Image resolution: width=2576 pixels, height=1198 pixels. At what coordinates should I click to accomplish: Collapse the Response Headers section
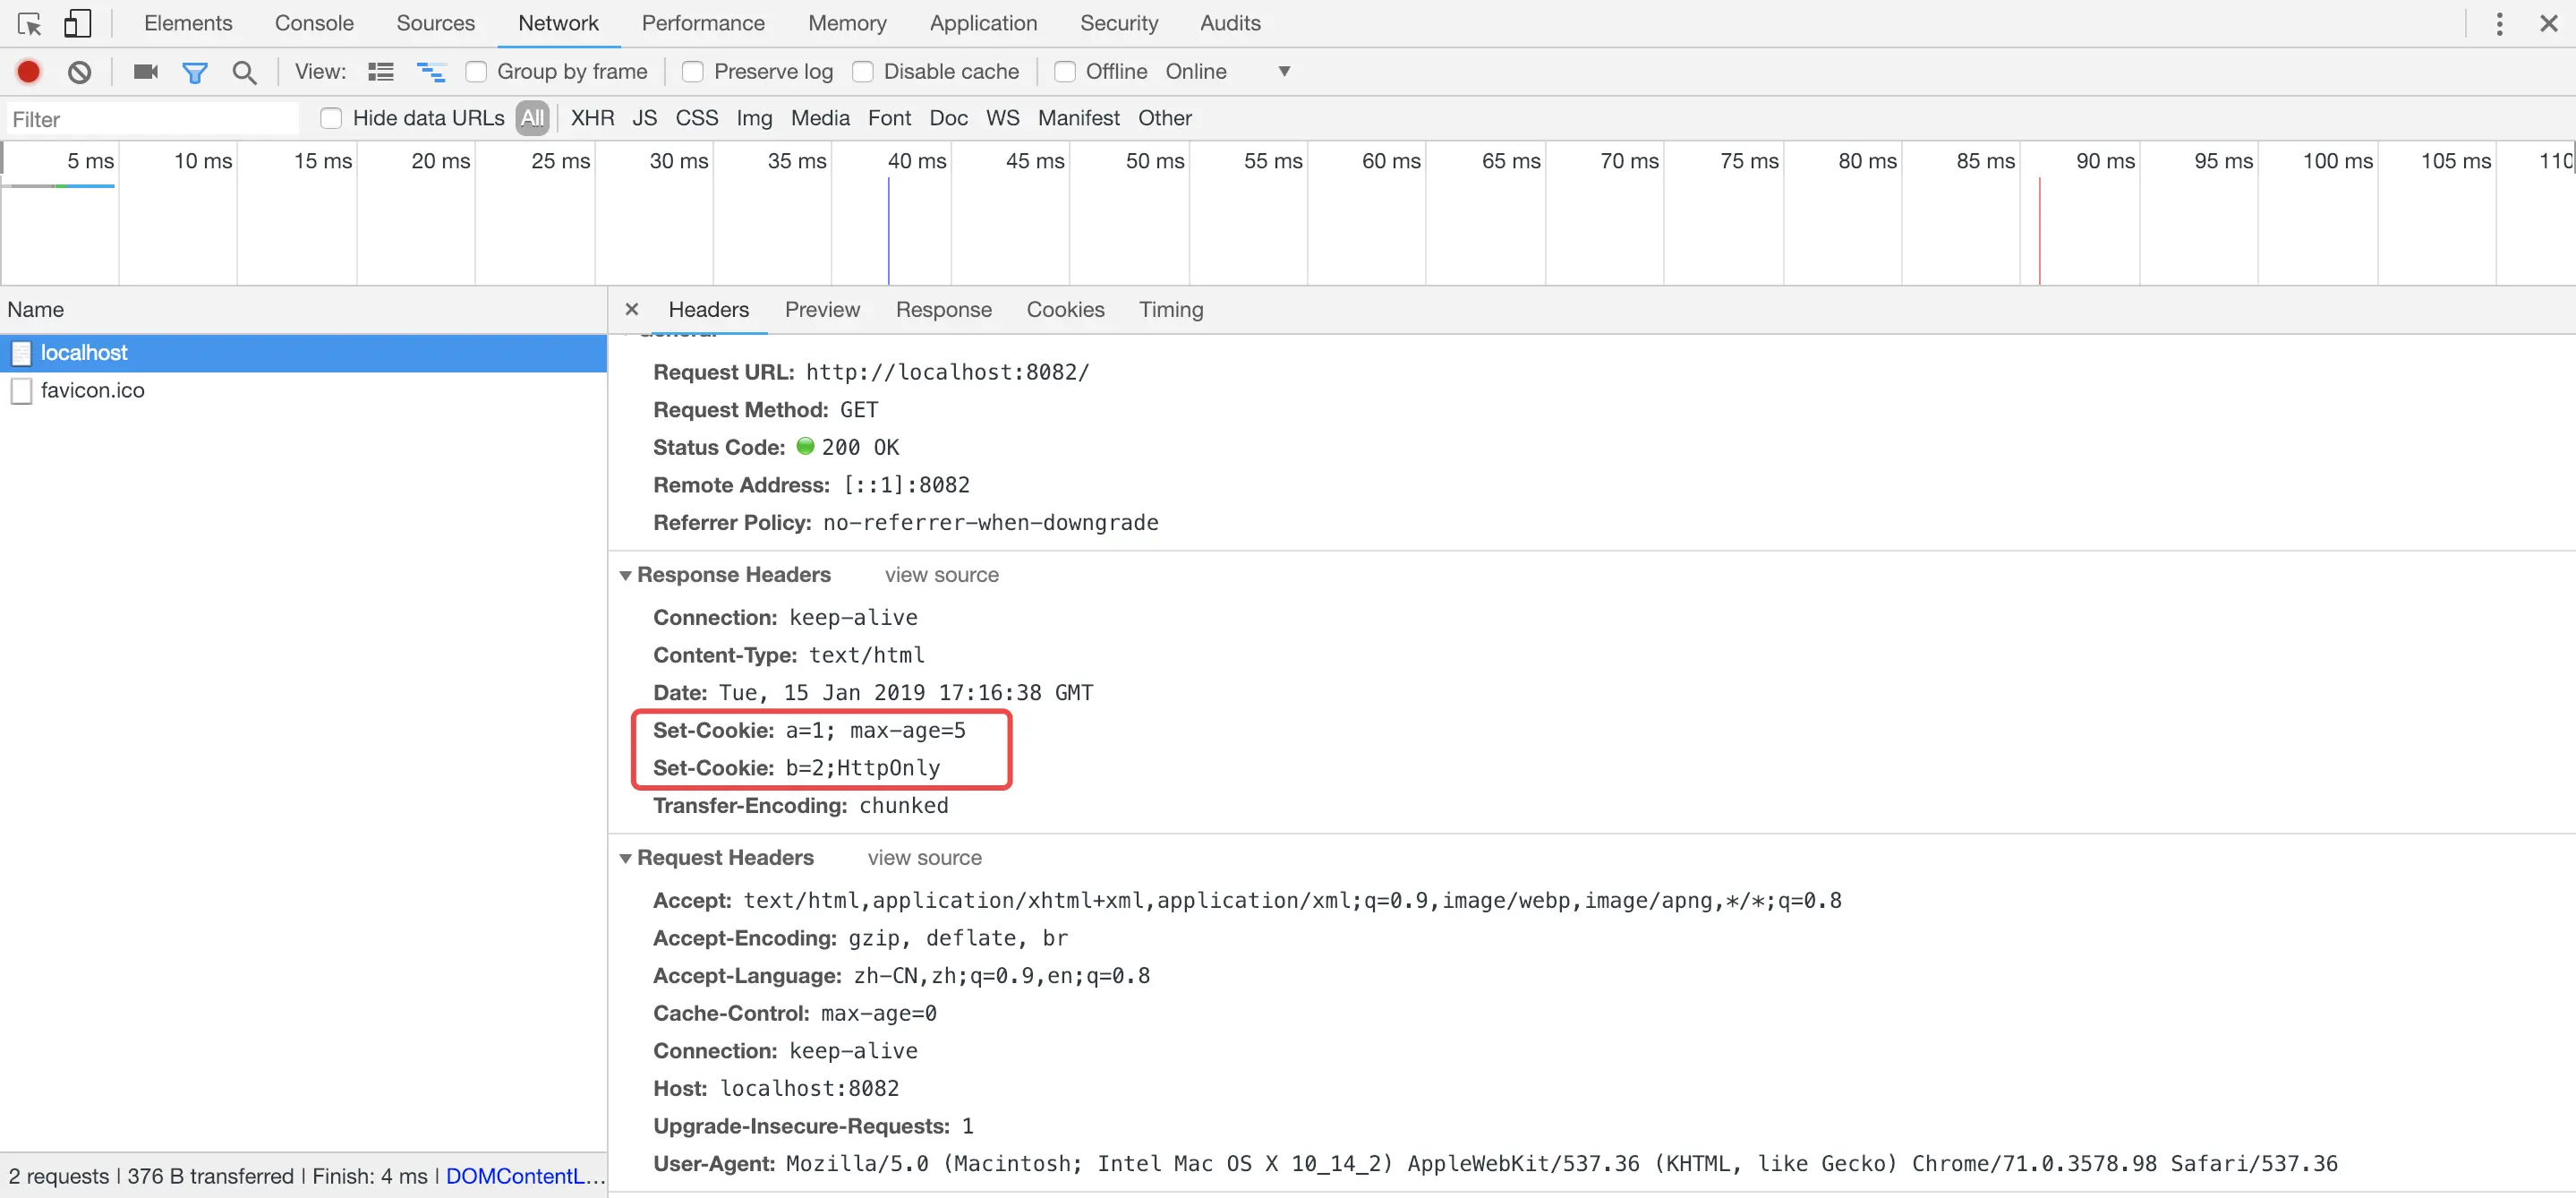click(626, 575)
